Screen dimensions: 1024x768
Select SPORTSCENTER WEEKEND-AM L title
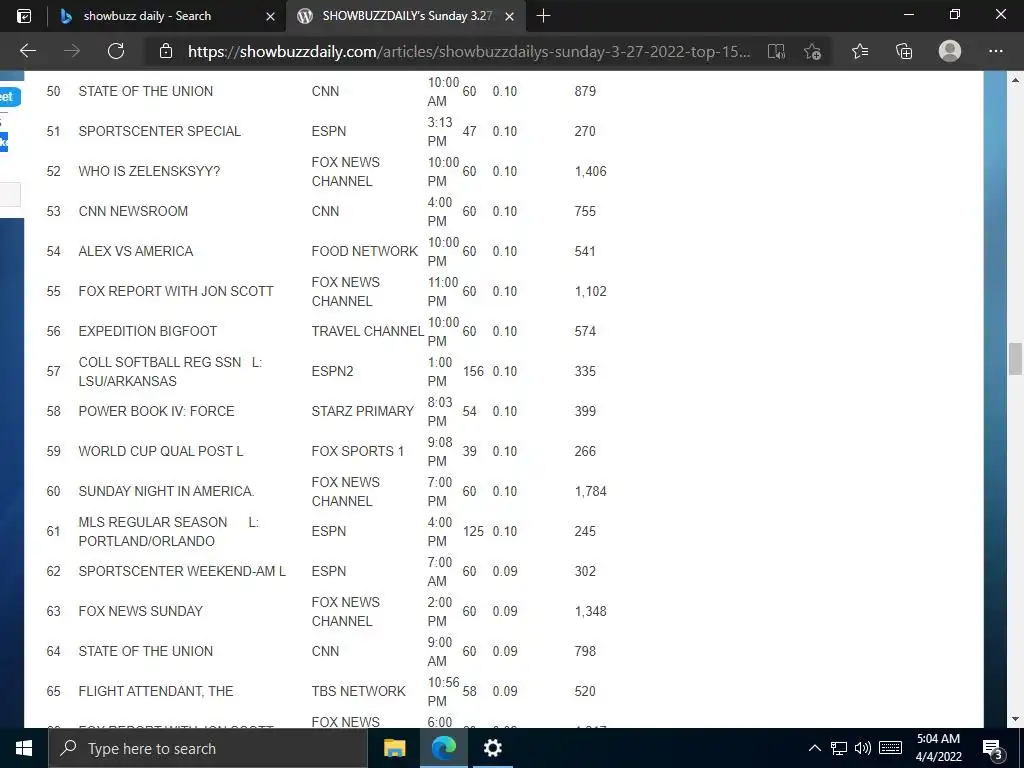click(x=182, y=571)
